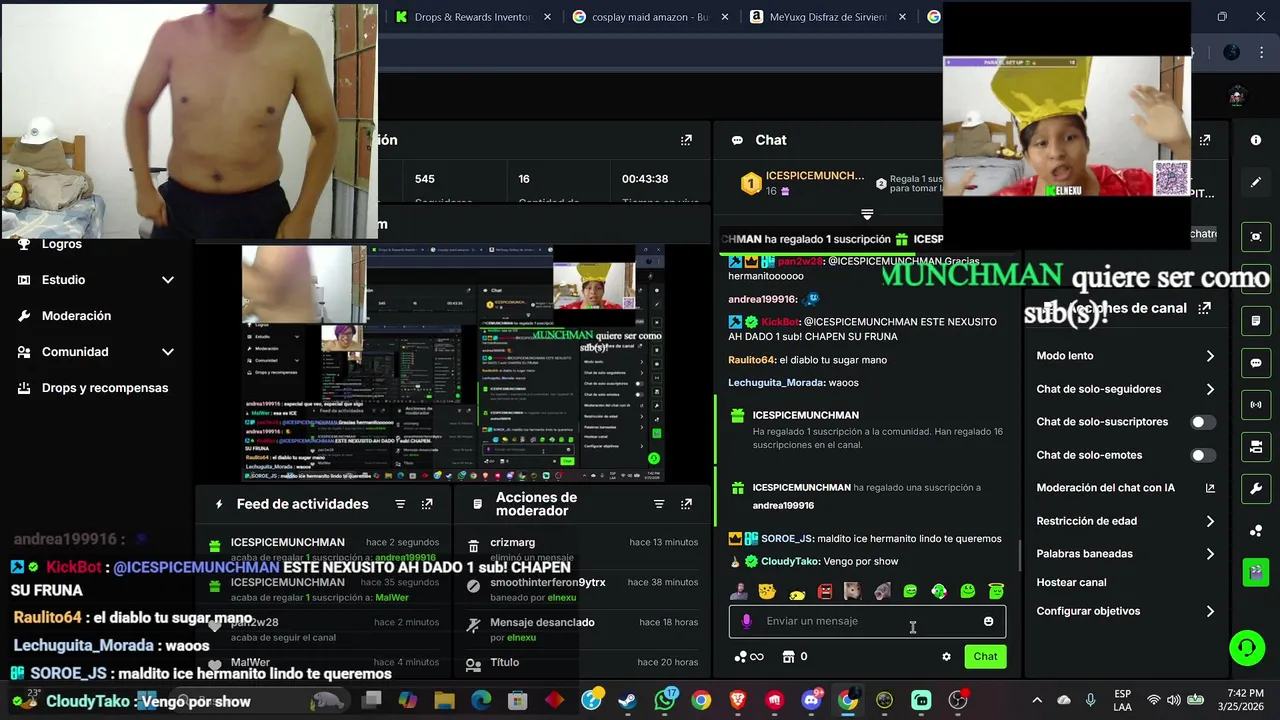This screenshot has height=720, width=1280.
Task: Open elnexu link under Mensaje desanclado
Action: [x=521, y=638]
